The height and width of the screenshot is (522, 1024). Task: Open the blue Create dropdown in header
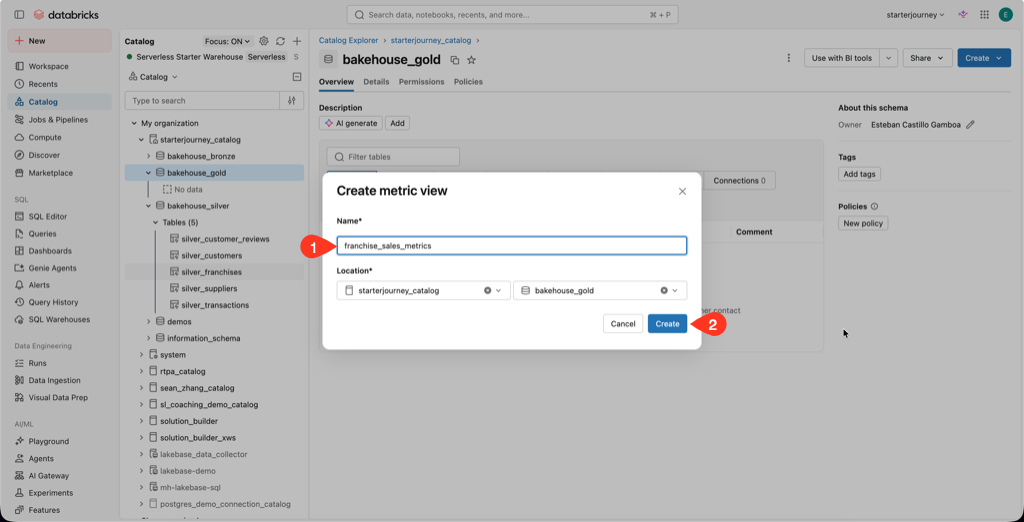coord(984,58)
